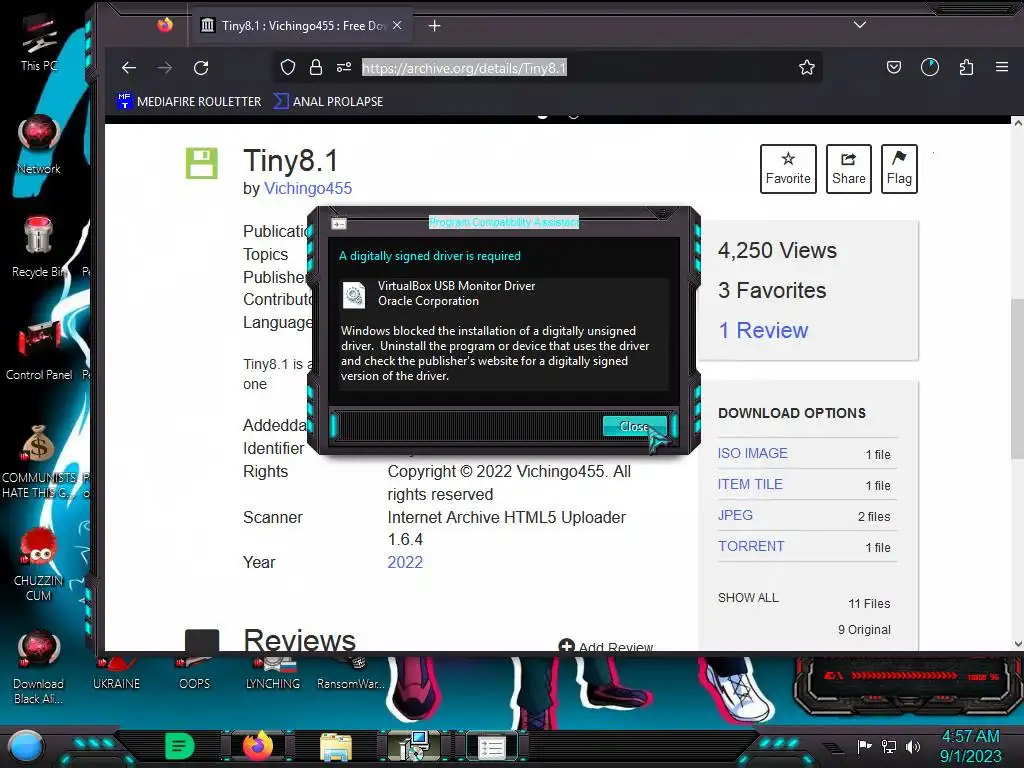Image resolution: width=1024 pixels, height=768 pixels.
Task: Click the network tray icon
Action: (889, 746)
